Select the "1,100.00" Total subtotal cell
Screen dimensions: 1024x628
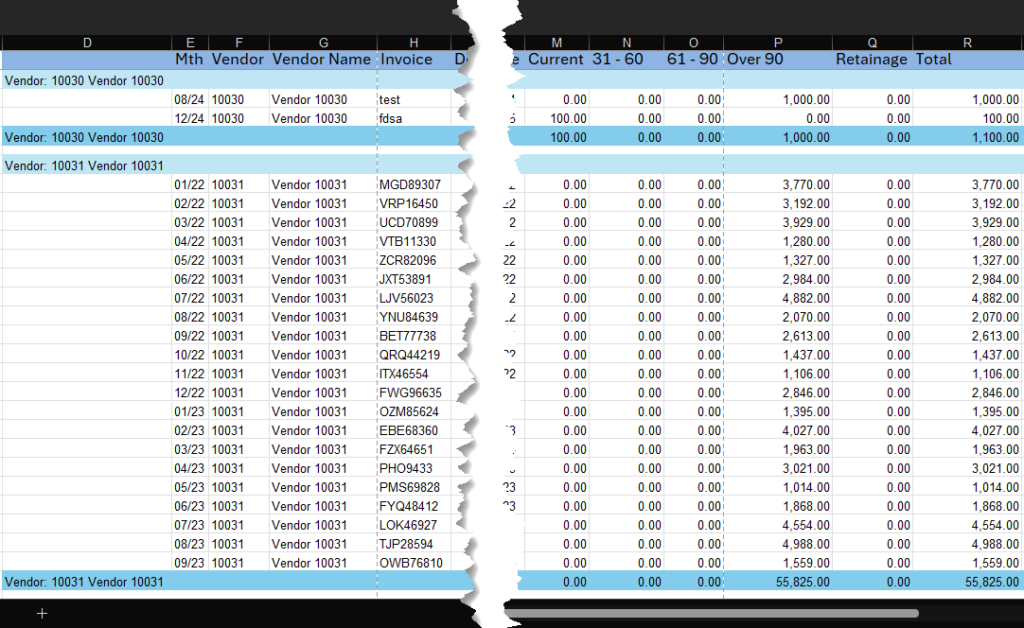[967, 138]
